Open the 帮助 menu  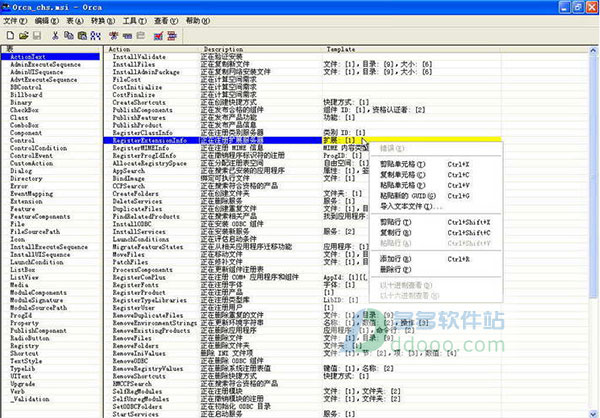[x=197, y=21]
